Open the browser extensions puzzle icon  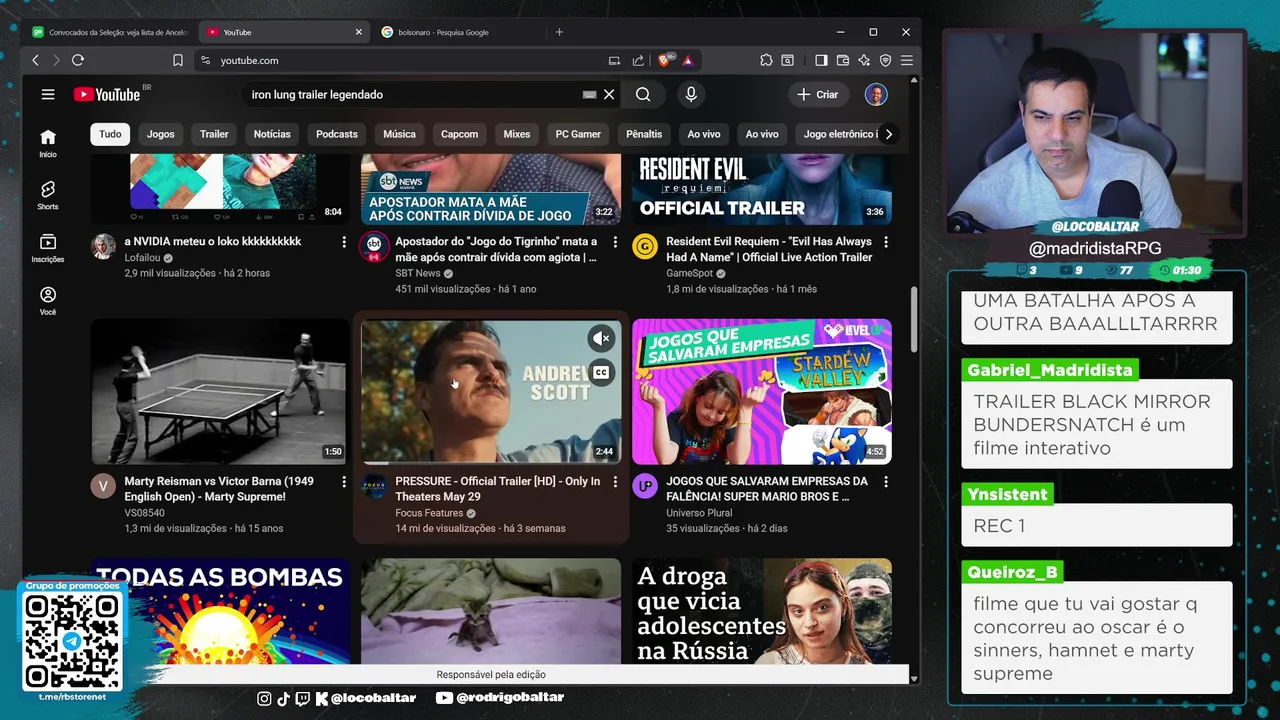[766, 60]
